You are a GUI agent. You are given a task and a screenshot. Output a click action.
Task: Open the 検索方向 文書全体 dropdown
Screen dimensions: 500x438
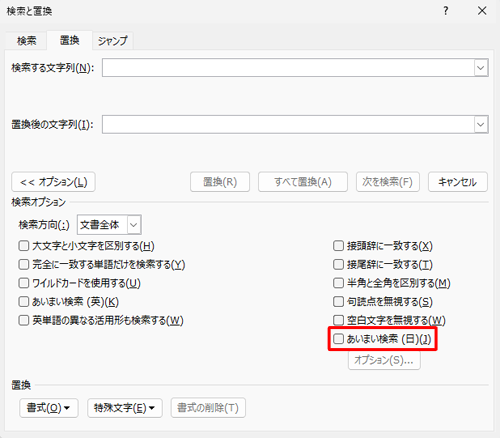[109, 225]
